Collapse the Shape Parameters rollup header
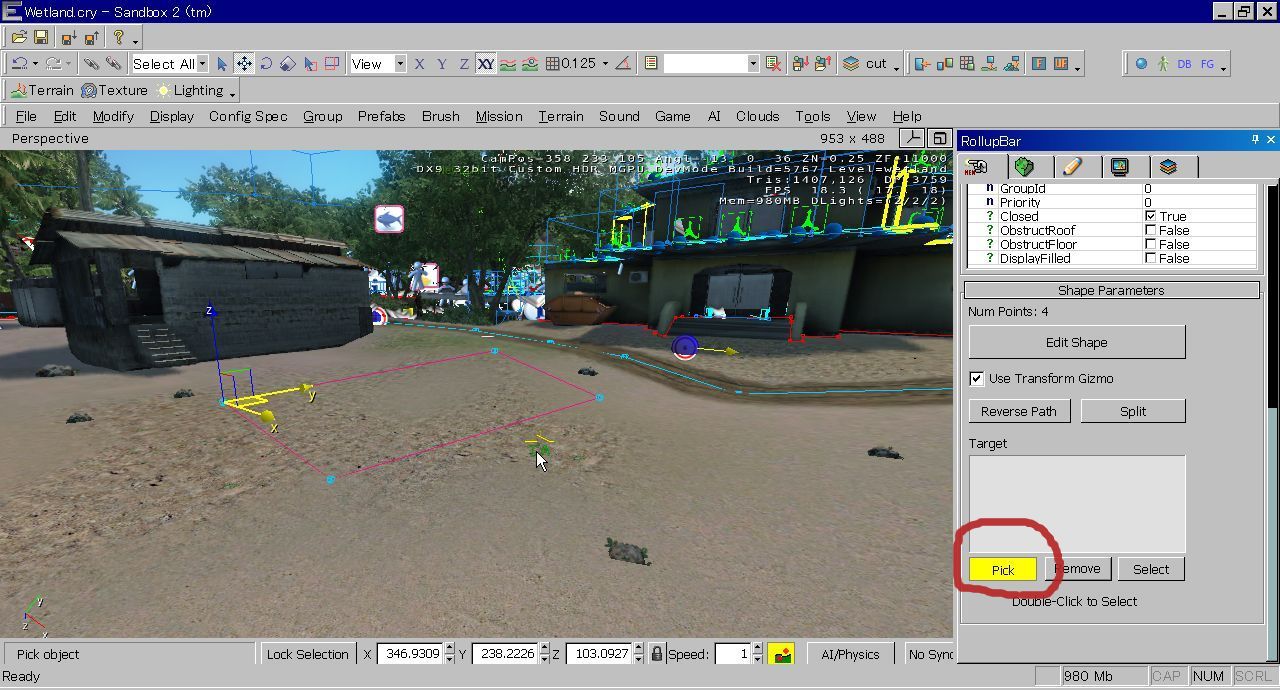The height and width of the screenshot is (690, 1280). click(x=1111, y=290)
